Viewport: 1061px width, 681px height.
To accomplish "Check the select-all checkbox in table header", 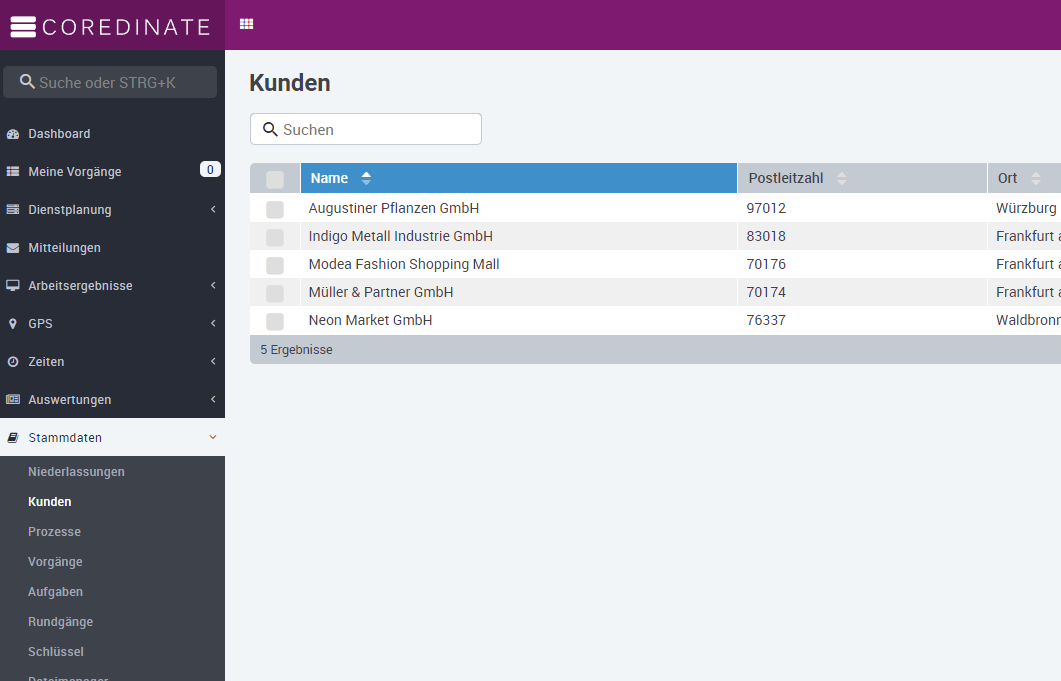I will (x=275, y=179).
